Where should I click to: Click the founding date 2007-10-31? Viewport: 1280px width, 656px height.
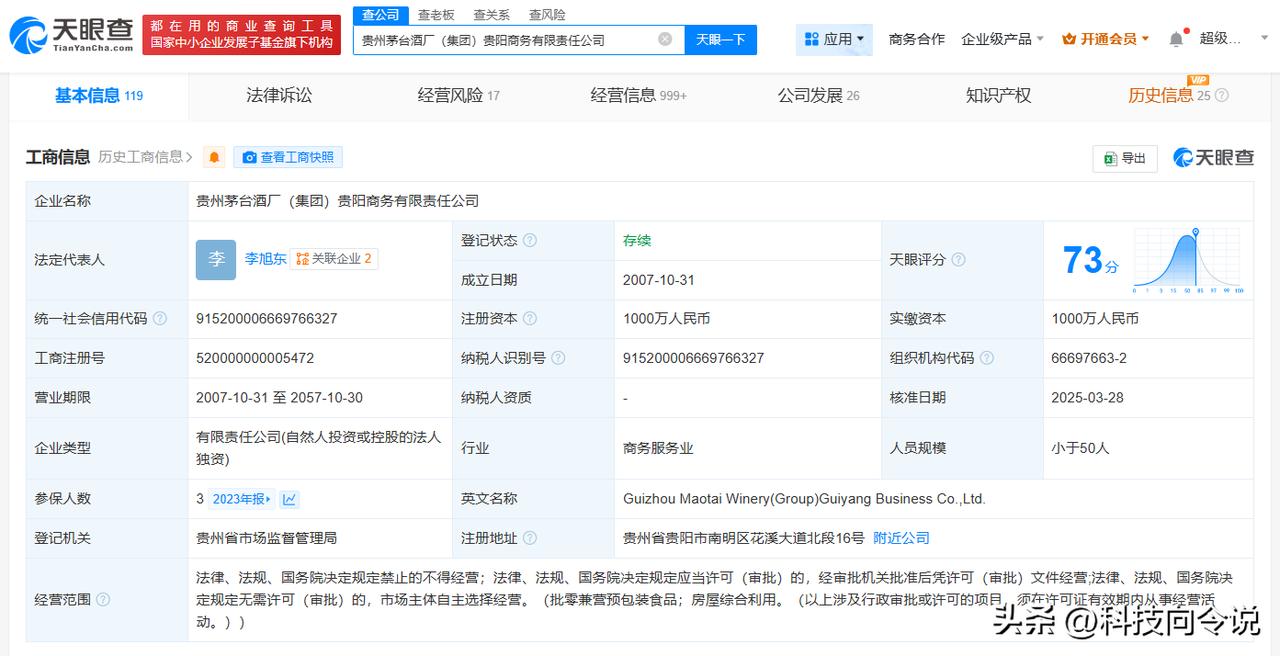(658, 280)
